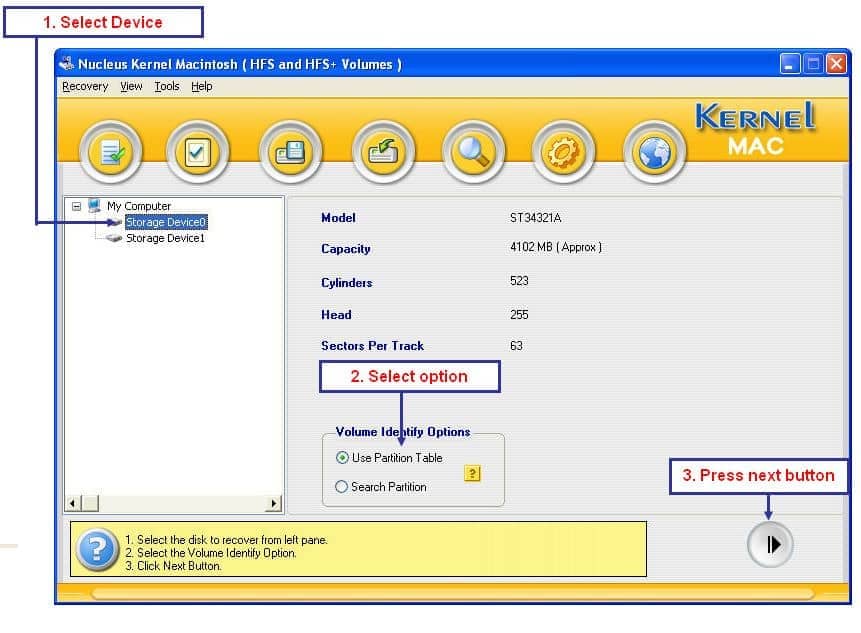This screenshot has height=633, width=861.
Task: Click the document checkmark toolbar icon
Action: 111,152
